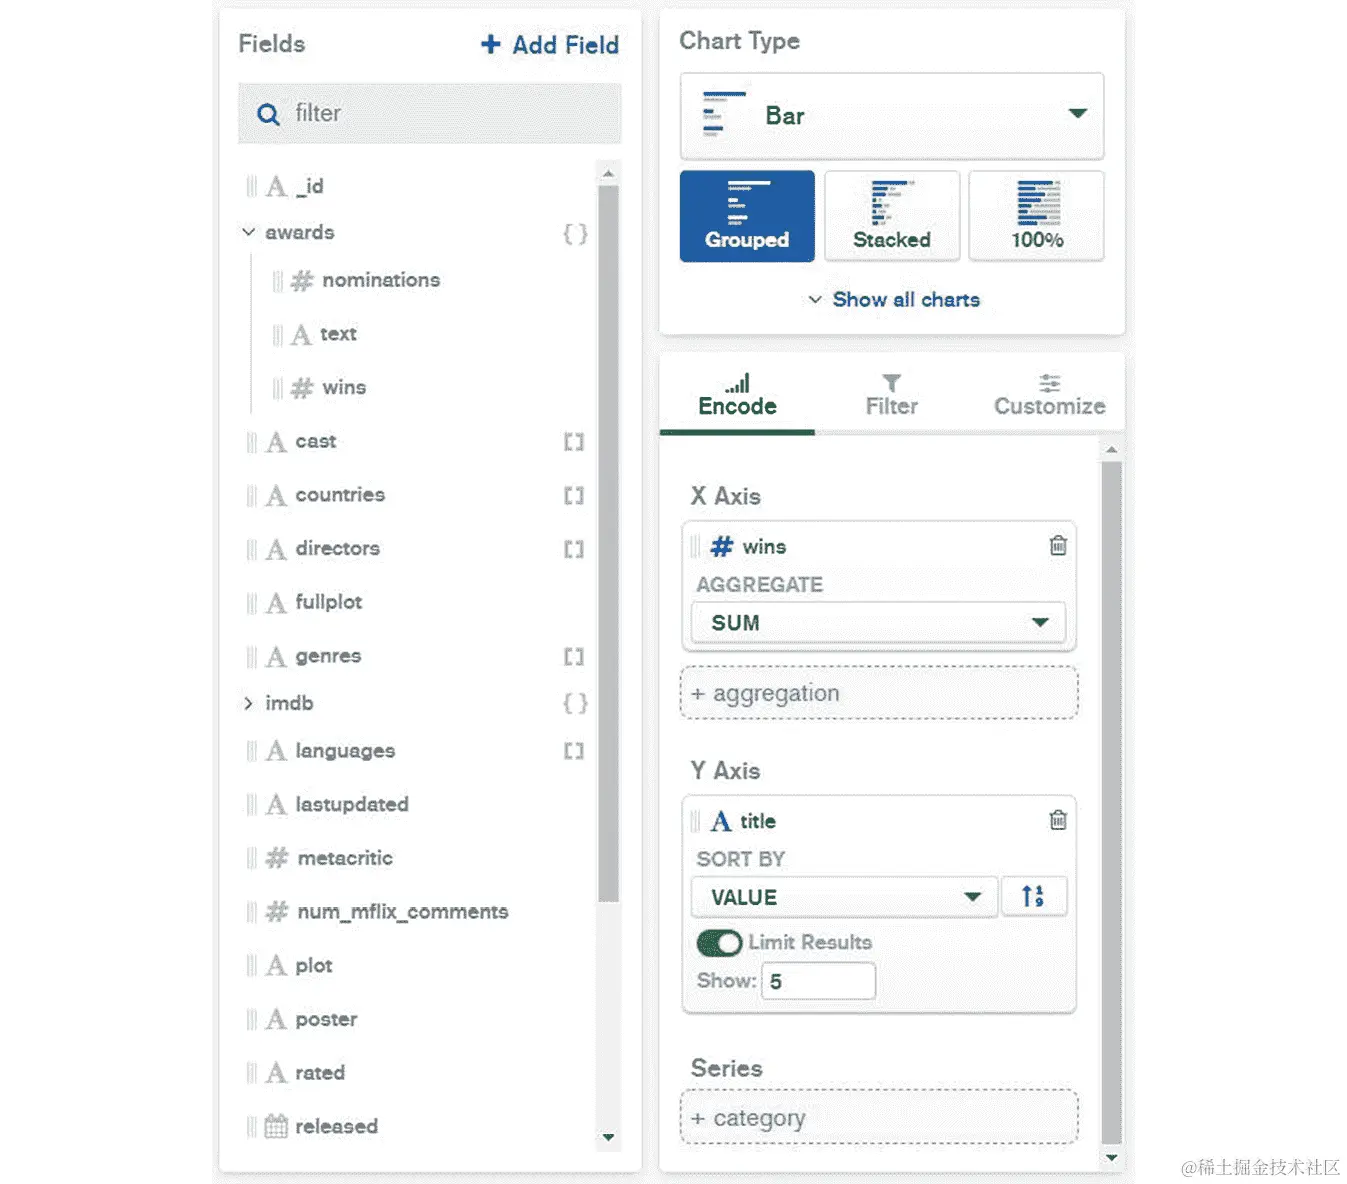
Task: Click the metacritic number type icon
Action: [x=277, y=858]
